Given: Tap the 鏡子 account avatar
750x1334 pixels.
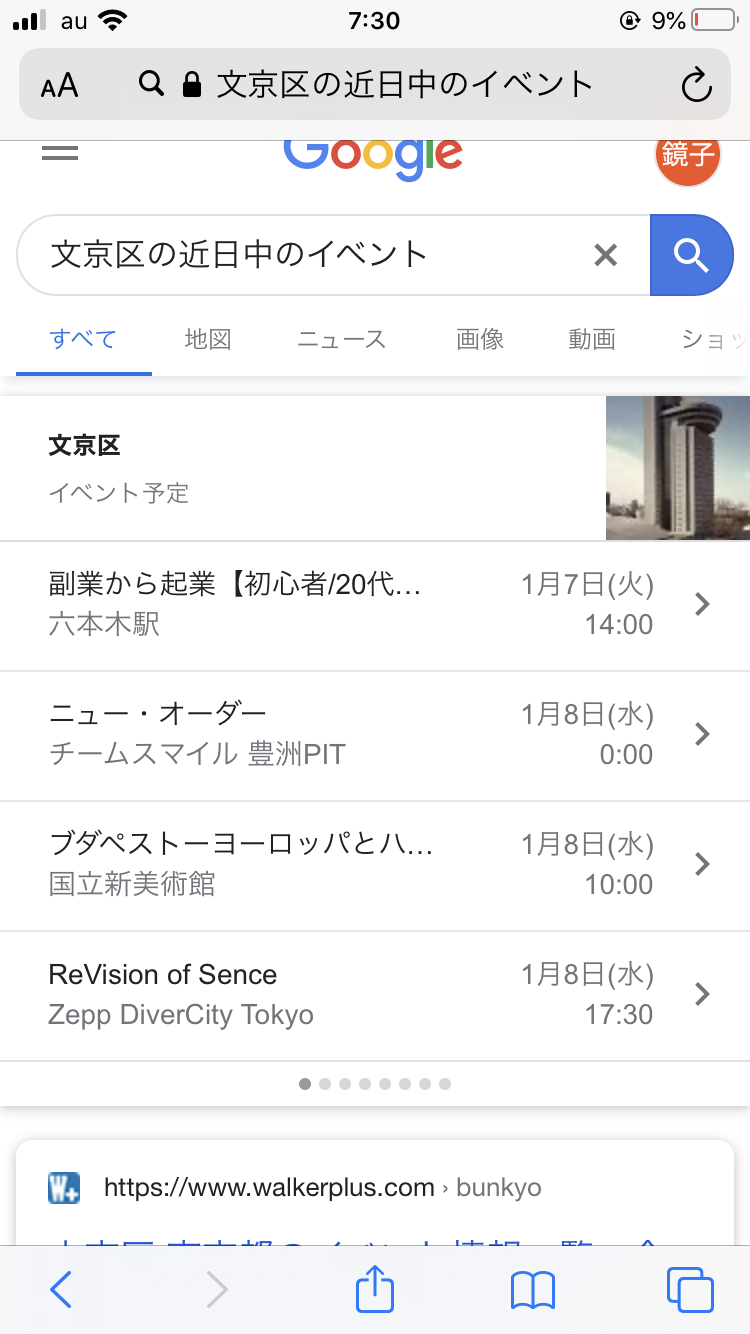Looking at the screenshot, I should (688, 156).
